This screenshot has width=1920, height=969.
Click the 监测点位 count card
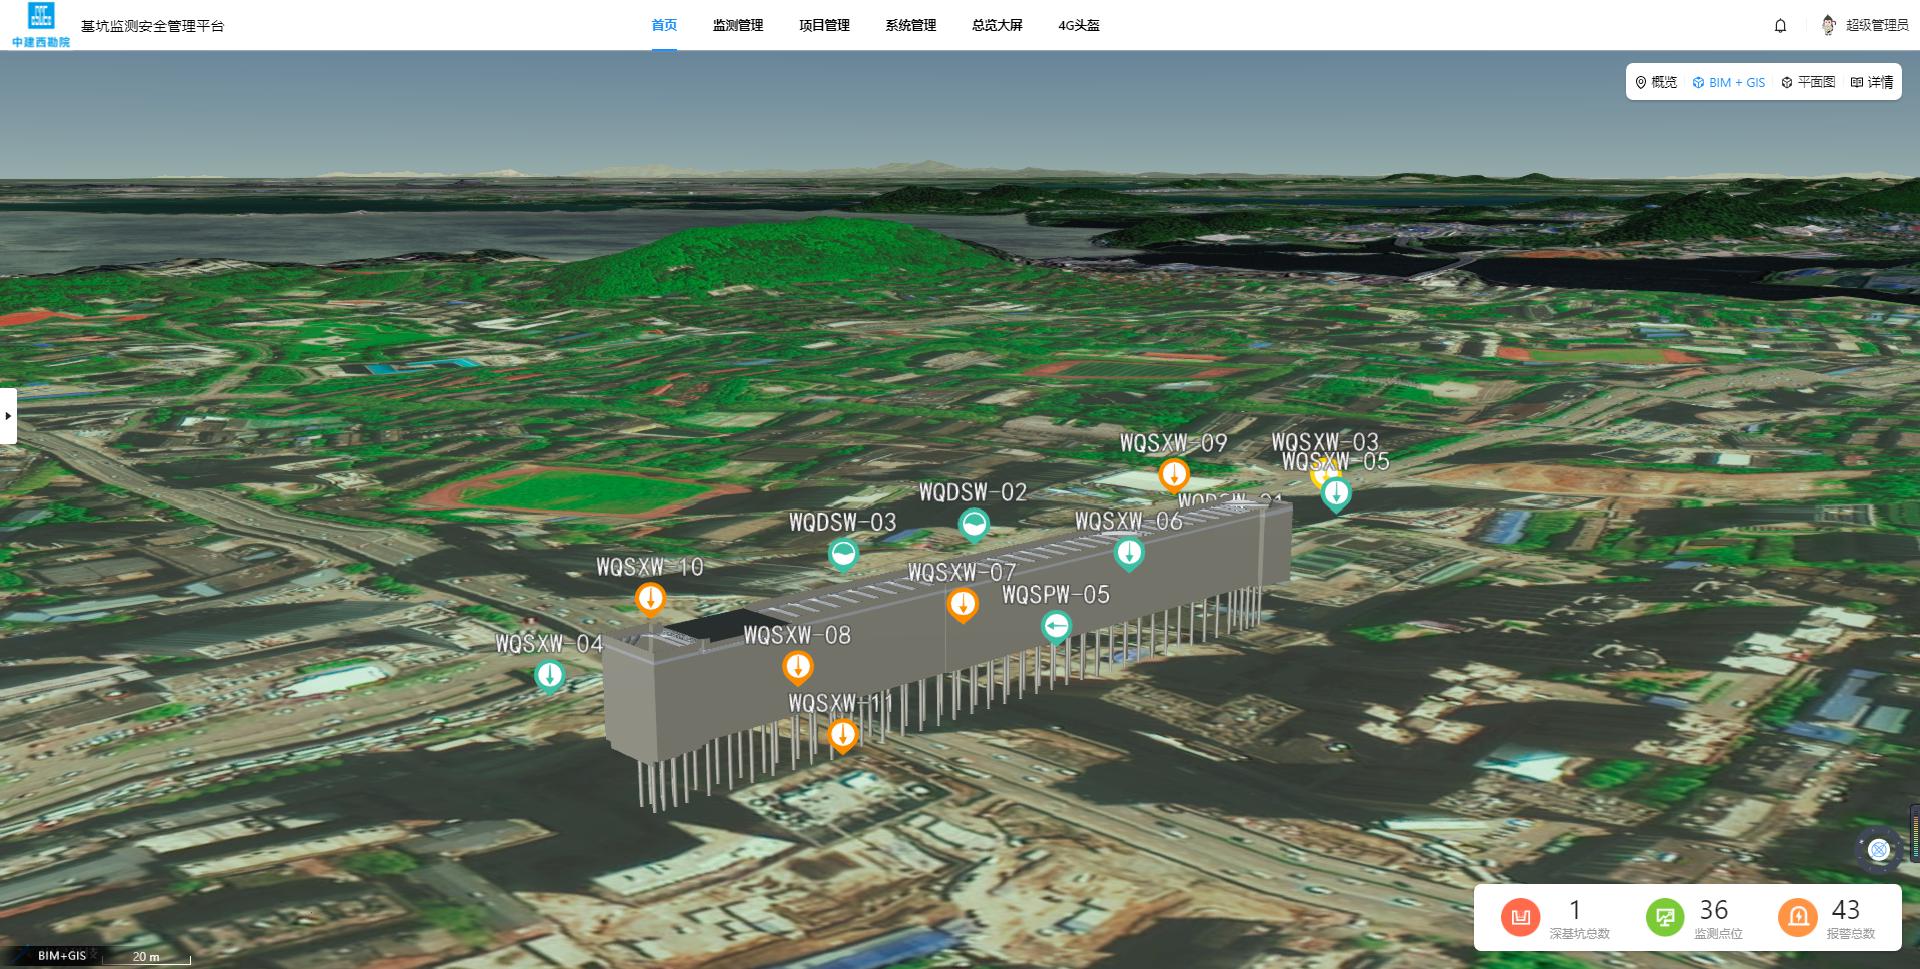point(1696,917)
